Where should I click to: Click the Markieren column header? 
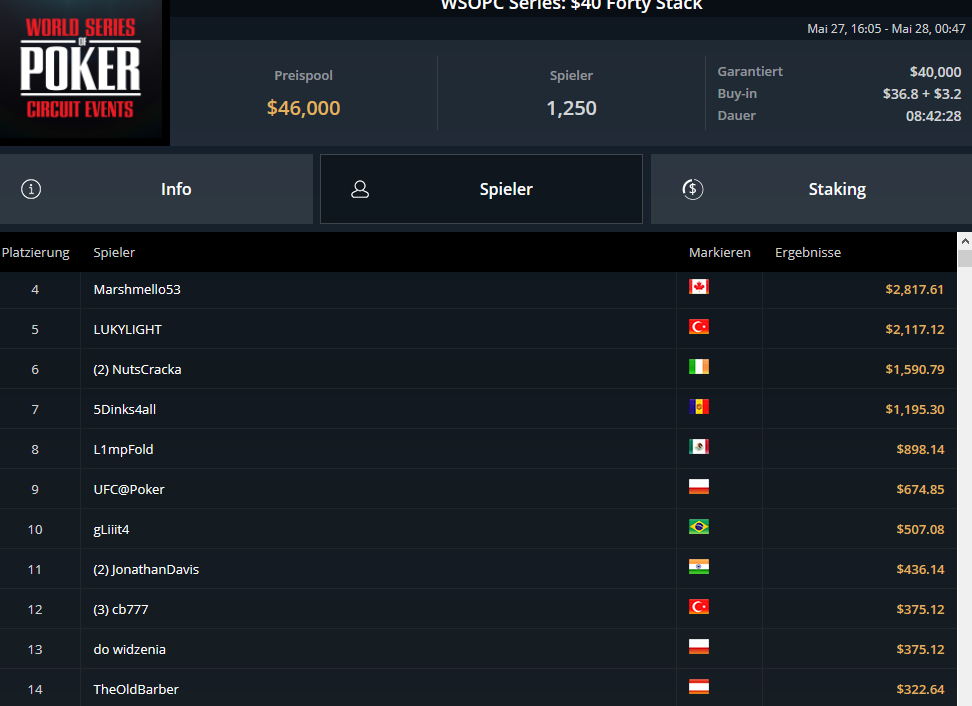click(x=720, y=252)
